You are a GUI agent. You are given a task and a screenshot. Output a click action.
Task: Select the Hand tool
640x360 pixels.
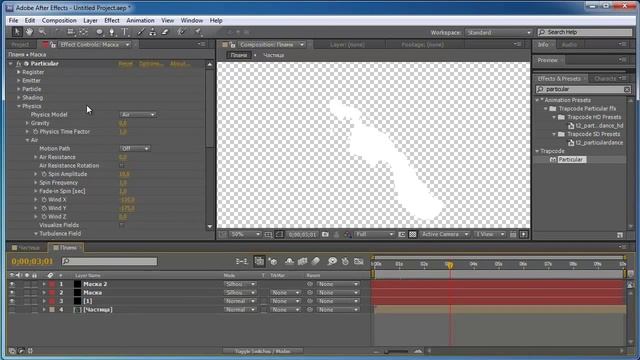29,32
